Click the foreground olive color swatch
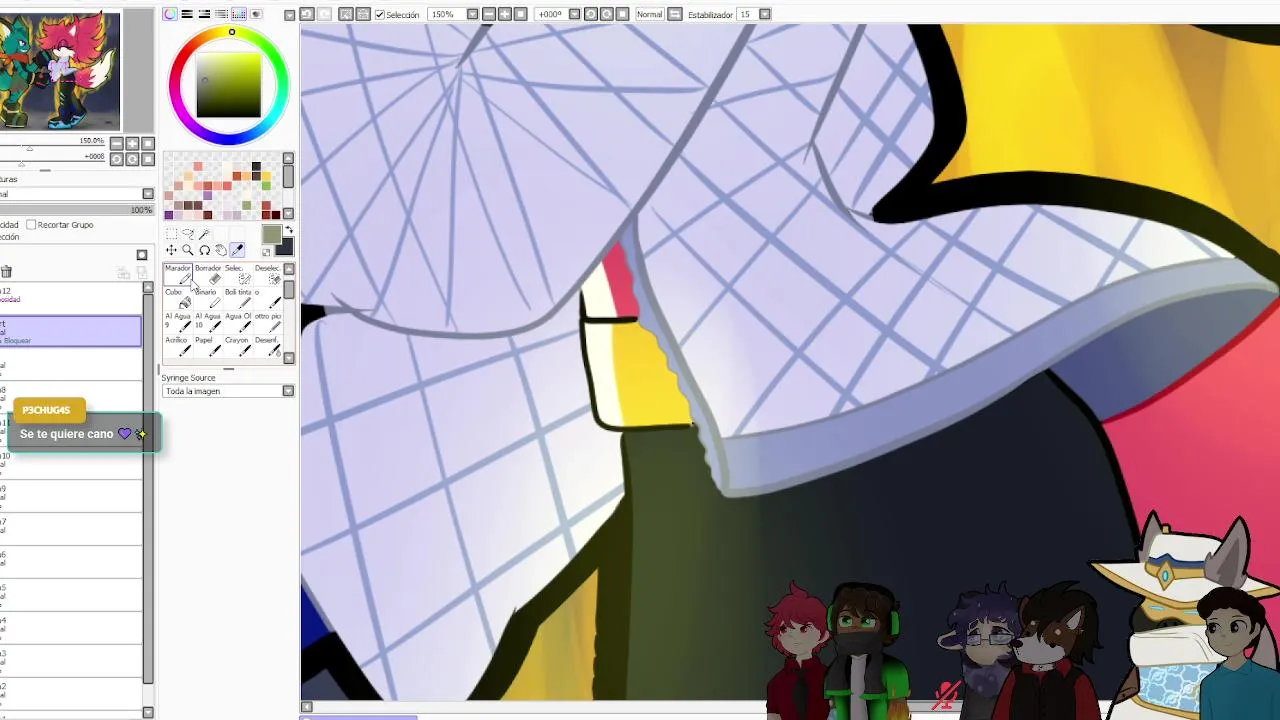Viewport: 1280px width, 720px height. coord(271,235)
